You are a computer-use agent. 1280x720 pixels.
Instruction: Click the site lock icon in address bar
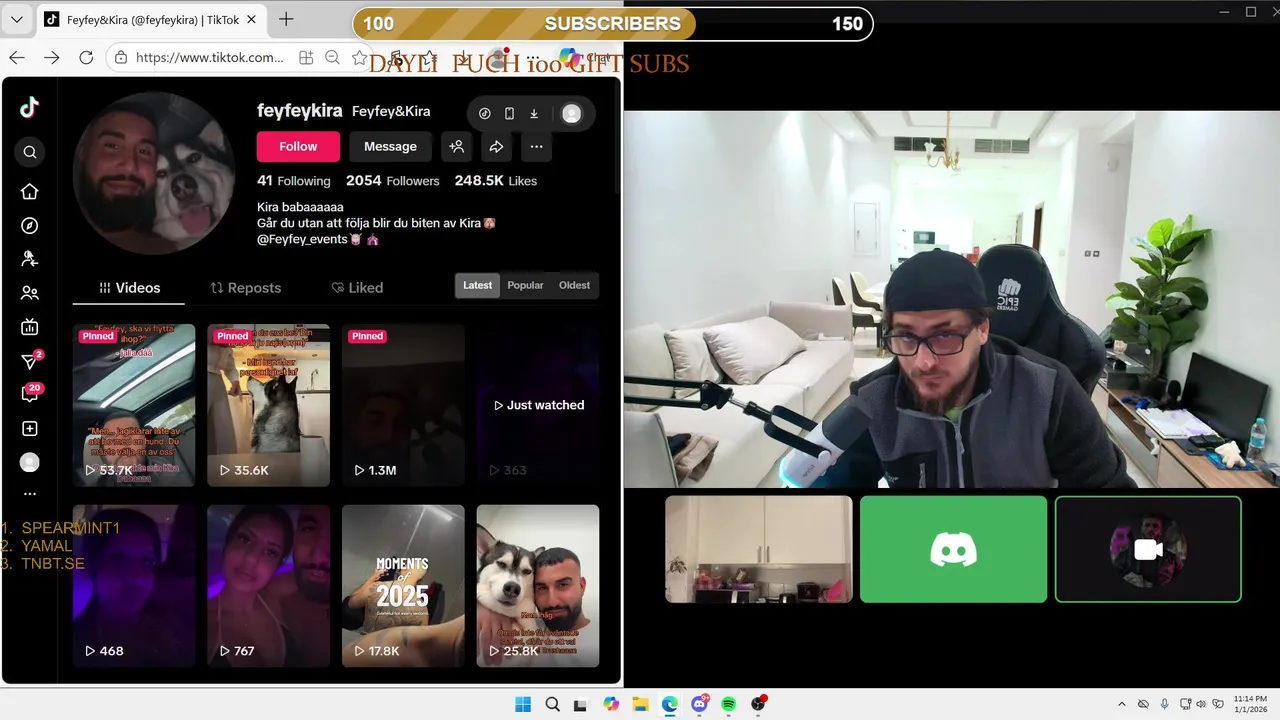pos(120,58)
